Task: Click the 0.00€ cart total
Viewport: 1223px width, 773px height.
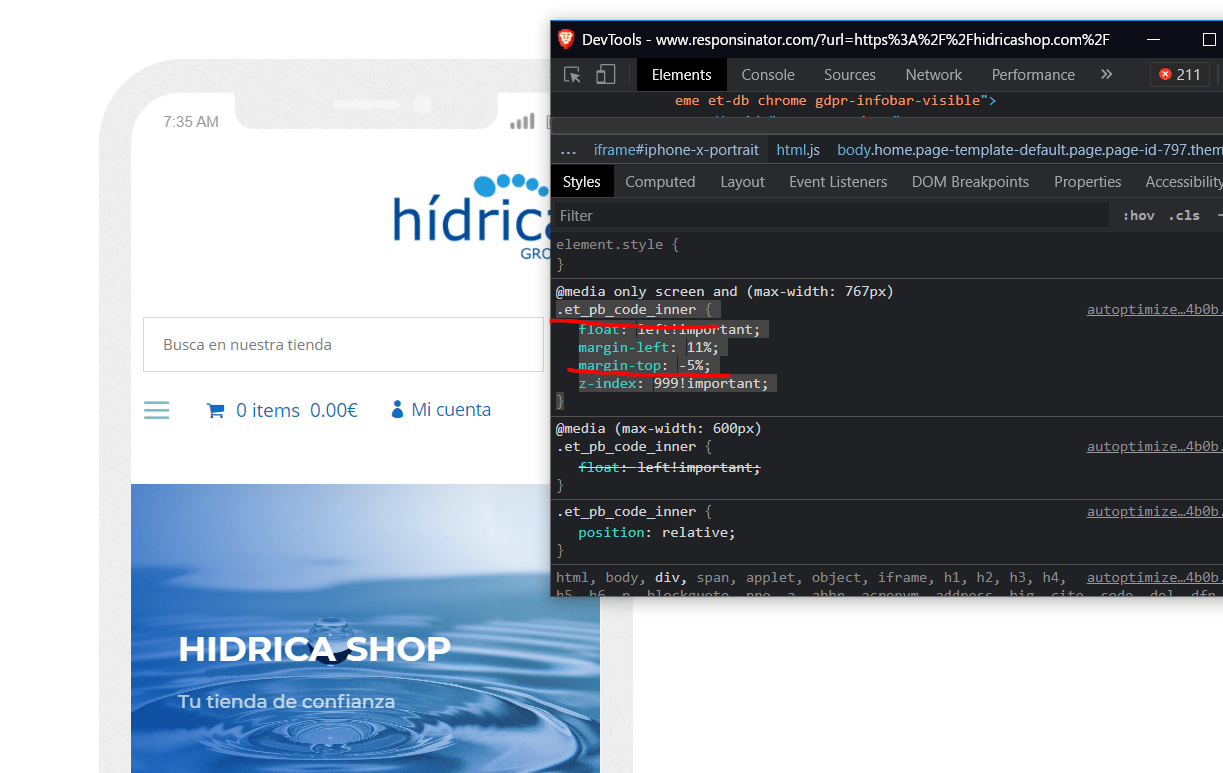Action: [x=334, y=410]
